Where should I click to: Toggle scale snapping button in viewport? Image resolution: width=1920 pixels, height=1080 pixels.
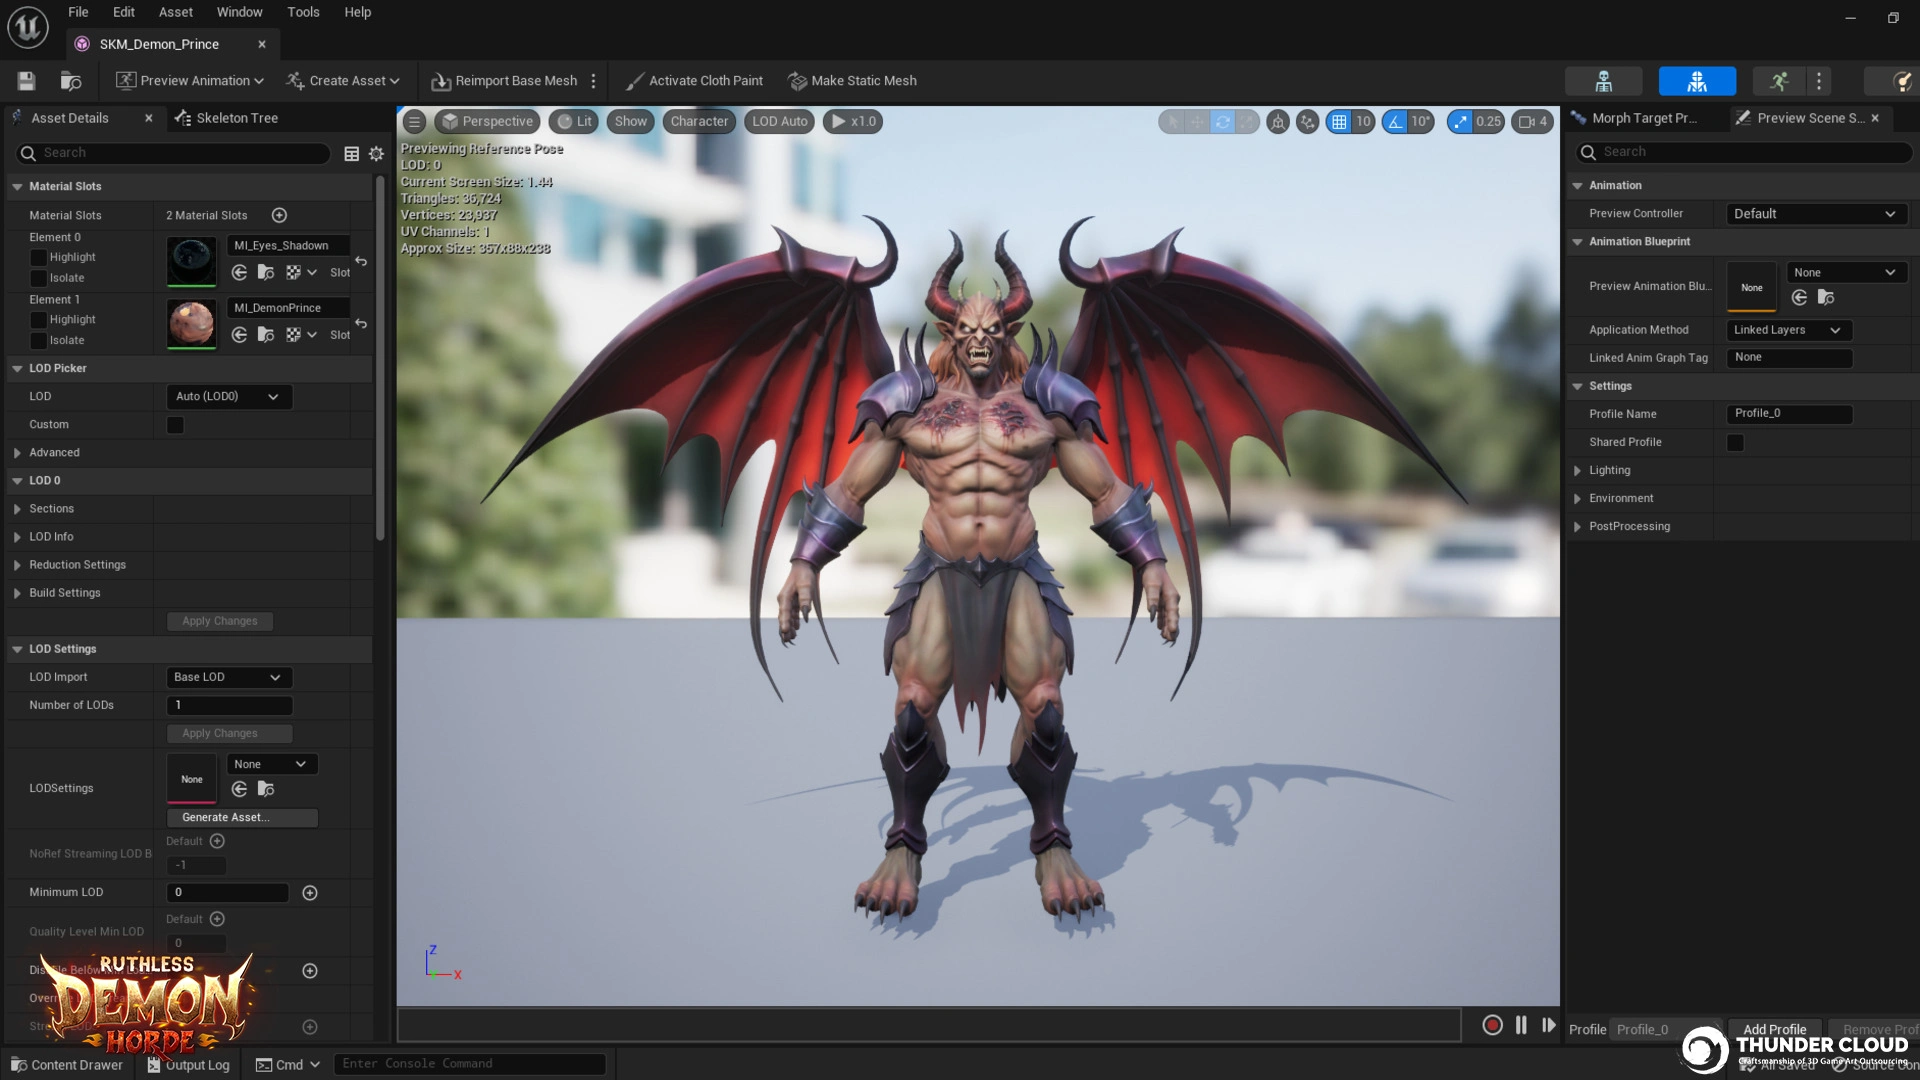click(1460, 122)
